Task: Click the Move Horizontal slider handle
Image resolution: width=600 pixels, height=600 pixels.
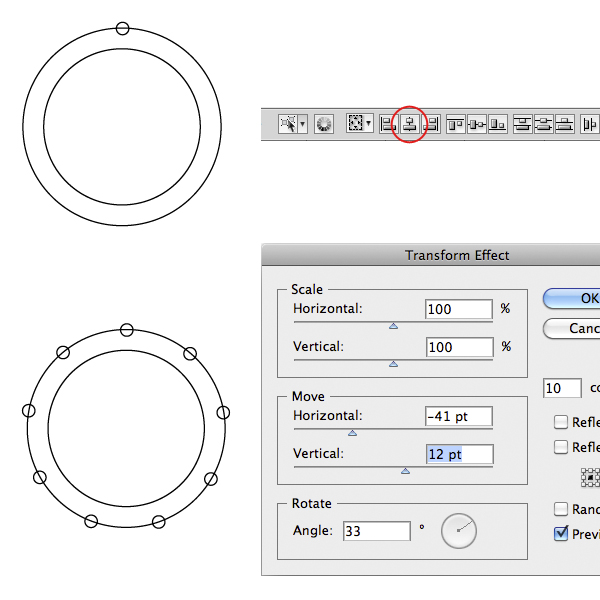Action: pyautogui.click(x=352, y=432)
